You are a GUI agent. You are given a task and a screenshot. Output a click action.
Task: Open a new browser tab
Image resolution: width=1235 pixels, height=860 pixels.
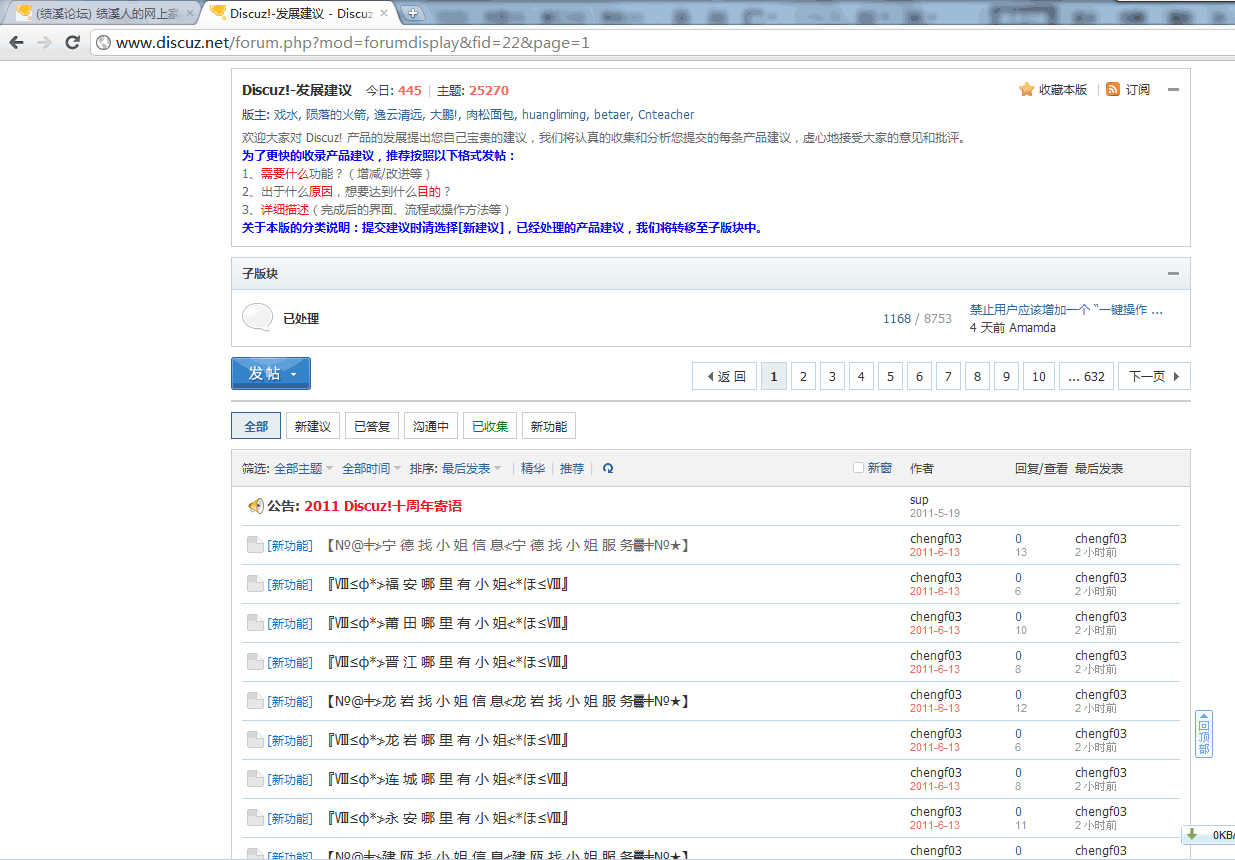(x=413, y=13)
